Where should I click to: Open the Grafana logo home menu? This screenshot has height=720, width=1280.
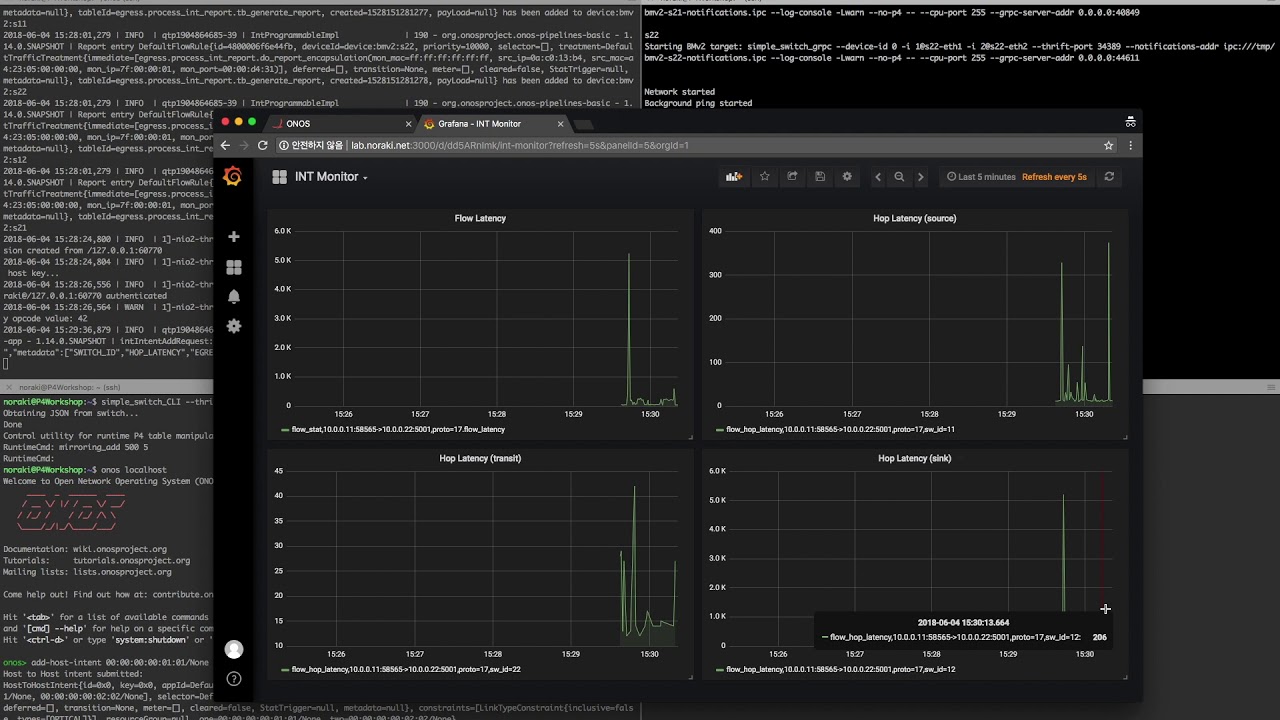(x=233, y=177)
